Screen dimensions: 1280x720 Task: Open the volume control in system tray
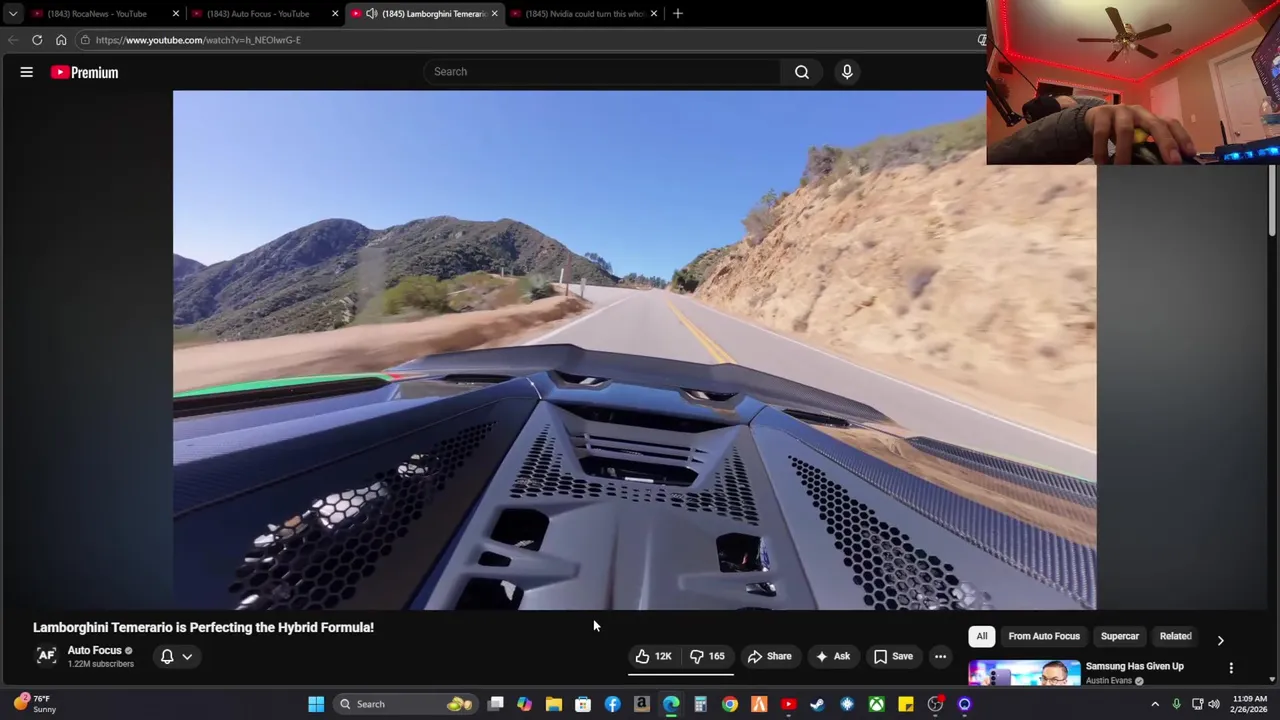click(x=1214, y=704)
